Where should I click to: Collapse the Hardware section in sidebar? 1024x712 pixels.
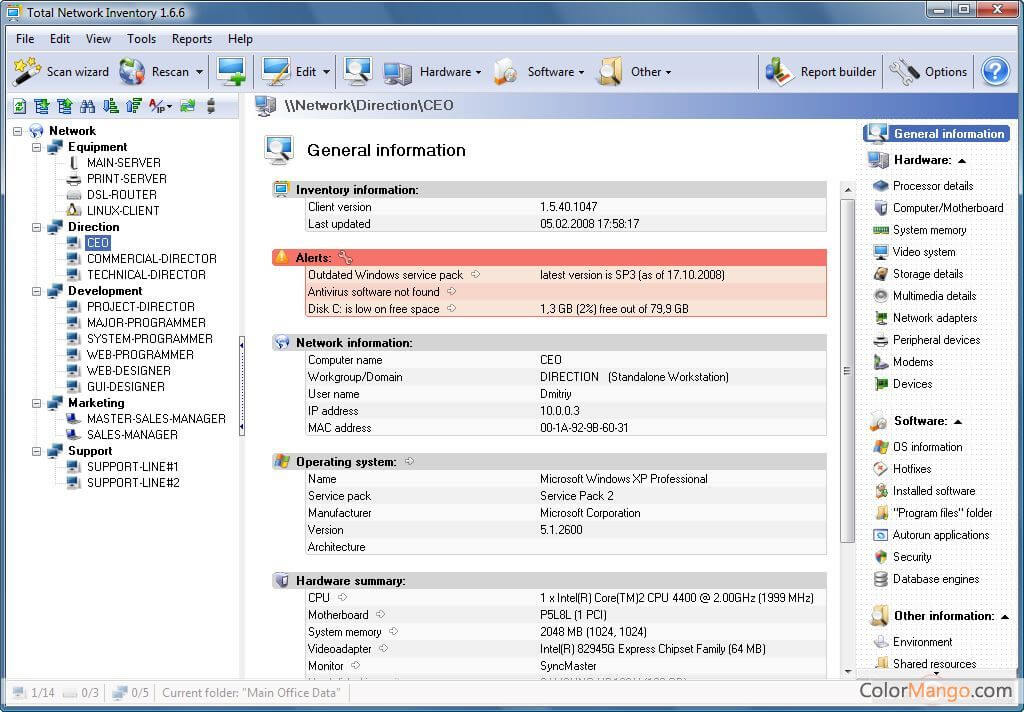962,161
